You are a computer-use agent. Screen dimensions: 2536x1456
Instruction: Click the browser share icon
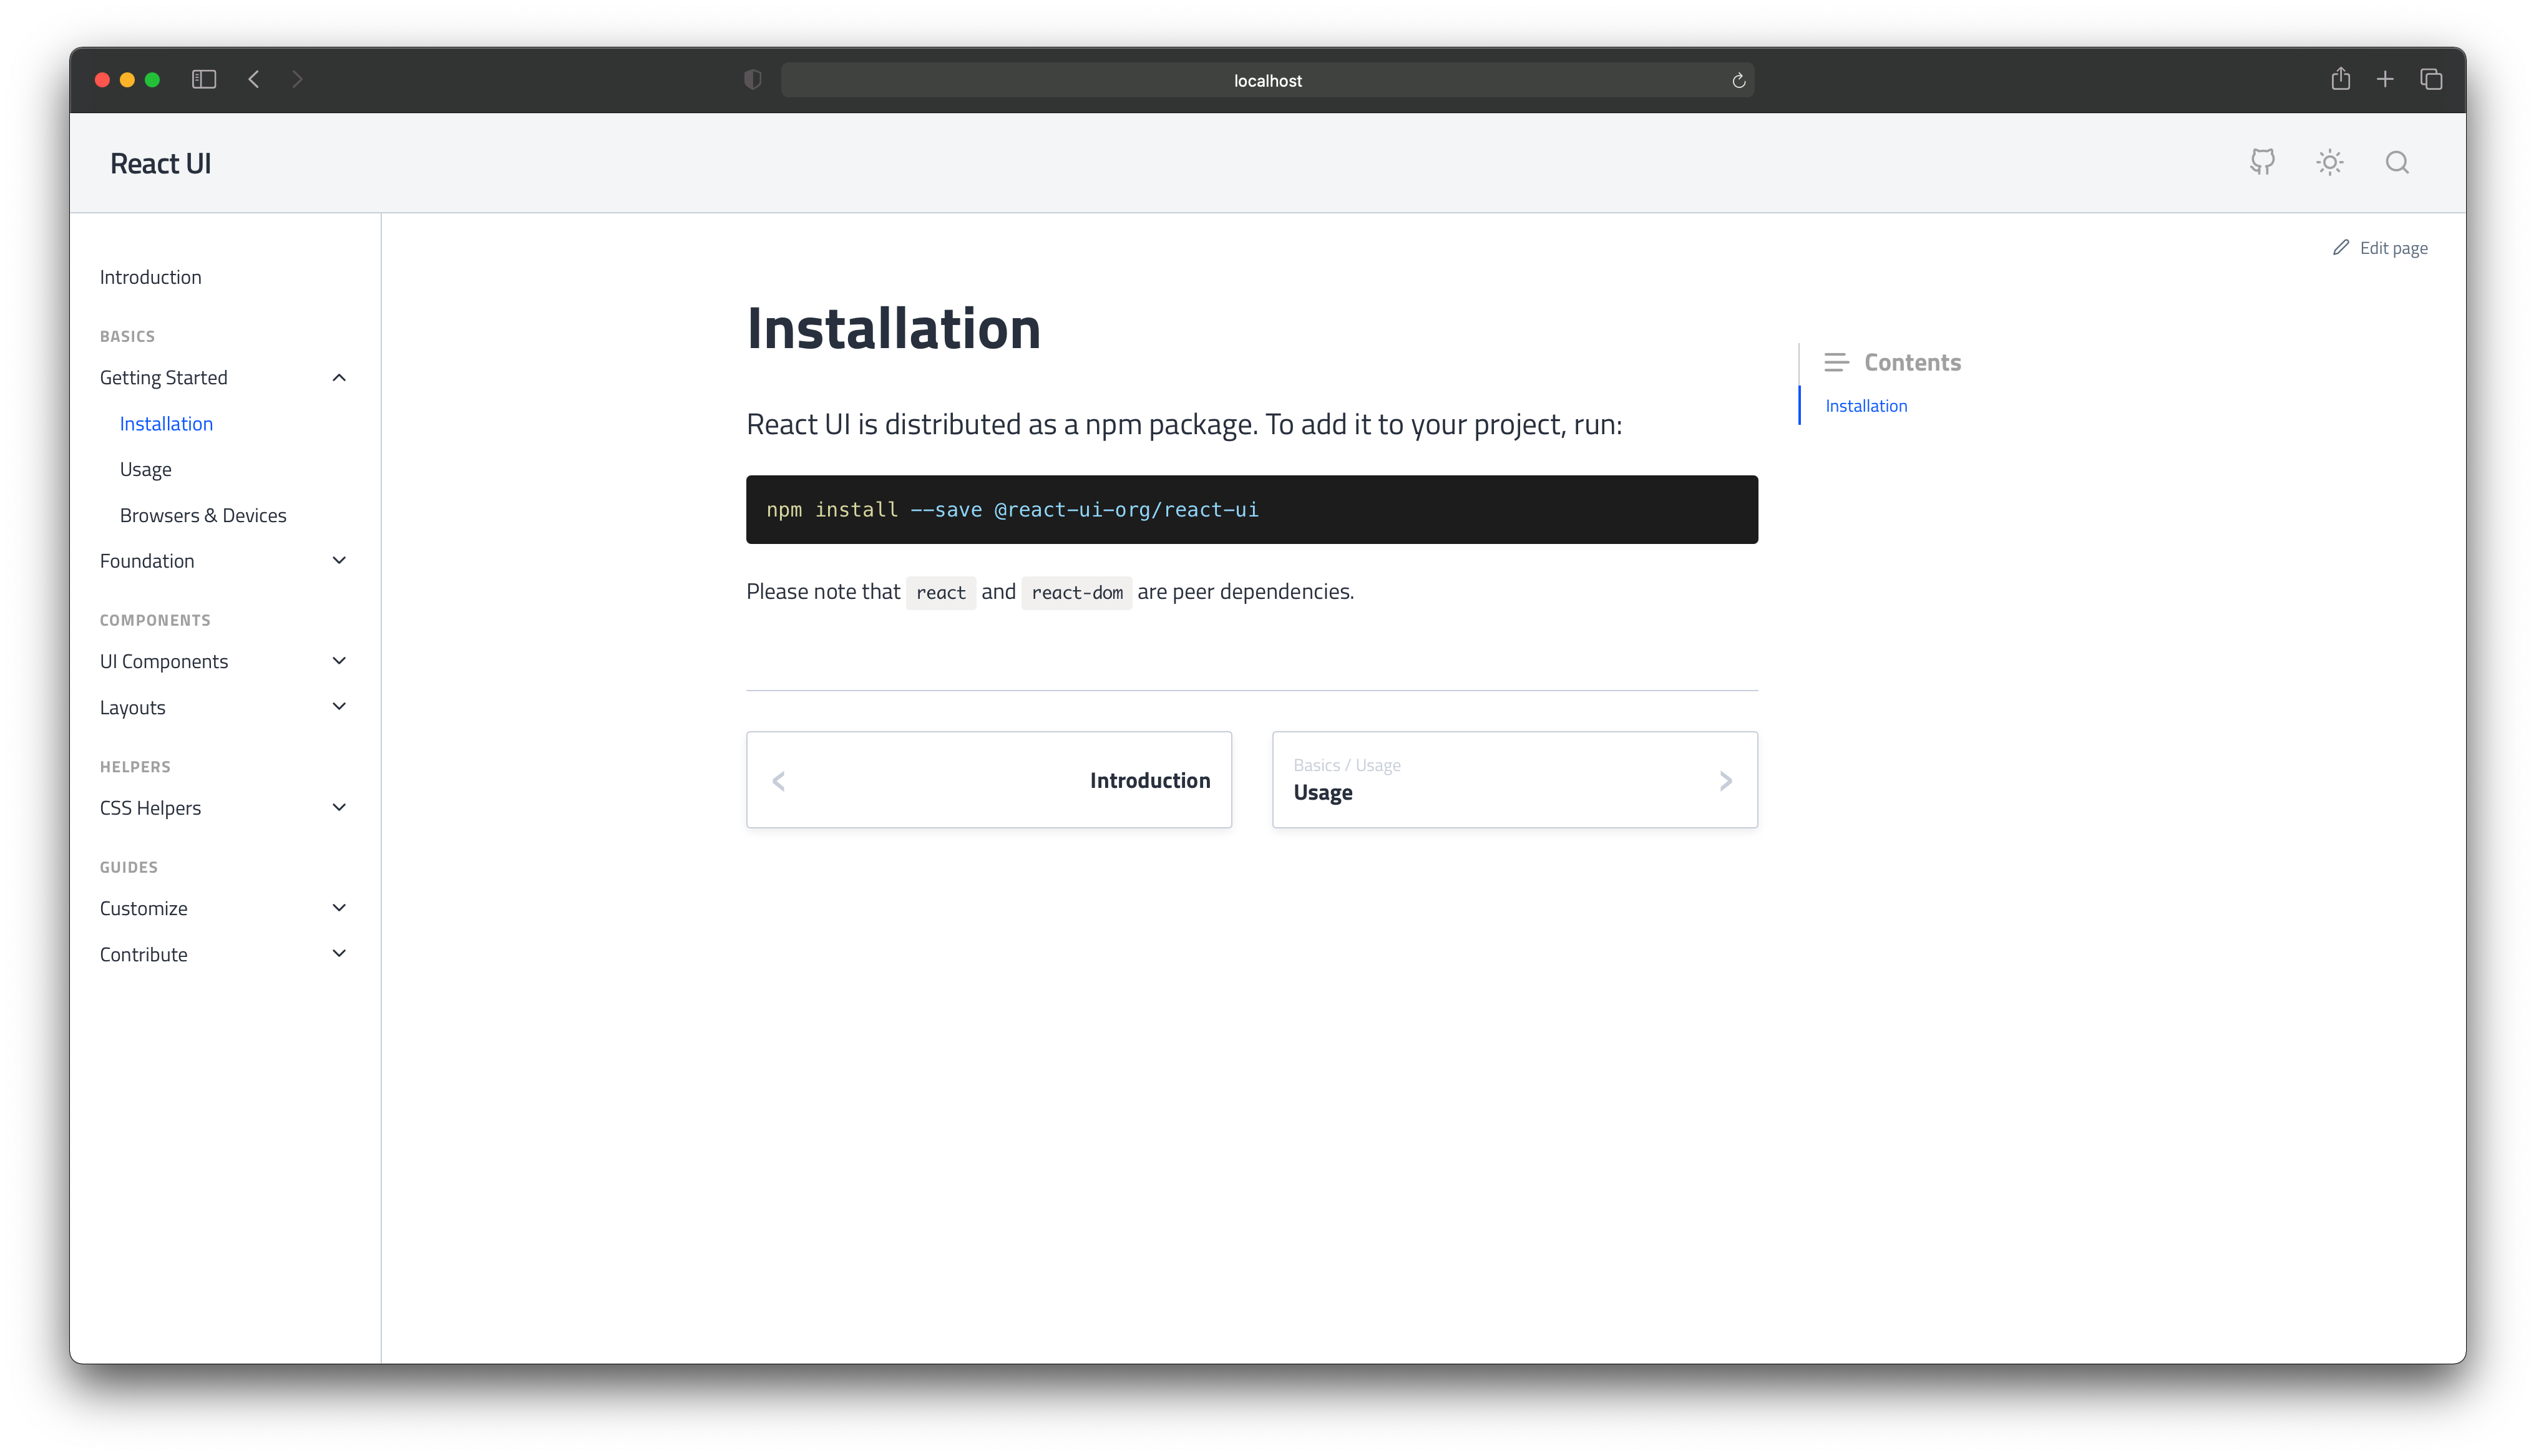[2340, 80]
